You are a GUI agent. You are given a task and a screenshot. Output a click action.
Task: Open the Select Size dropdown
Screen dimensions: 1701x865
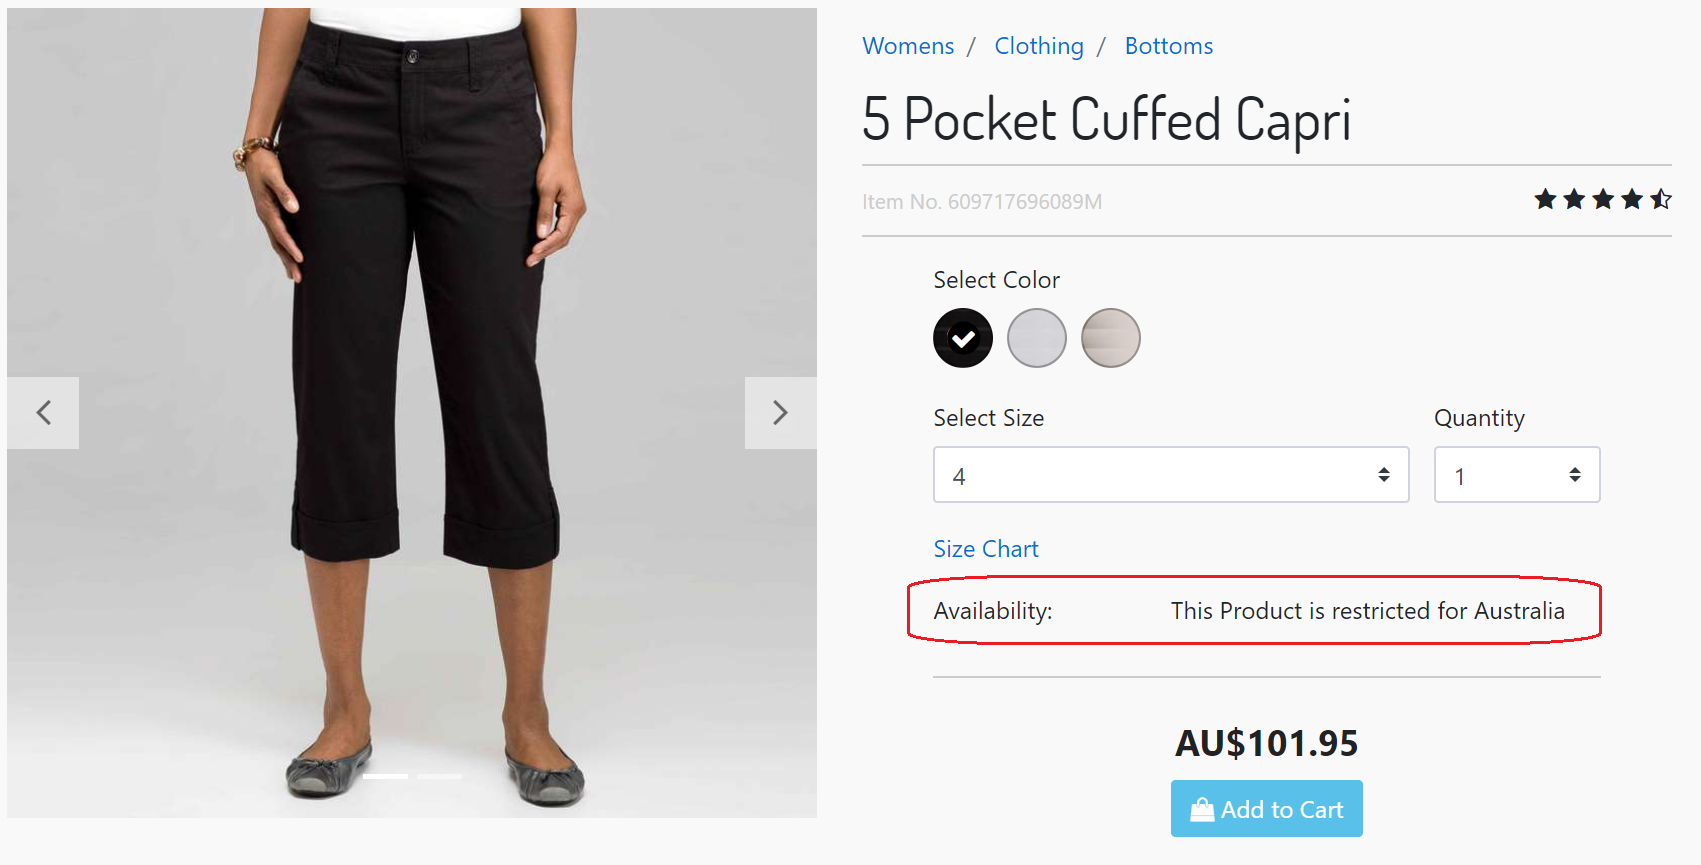[1170, 475]
